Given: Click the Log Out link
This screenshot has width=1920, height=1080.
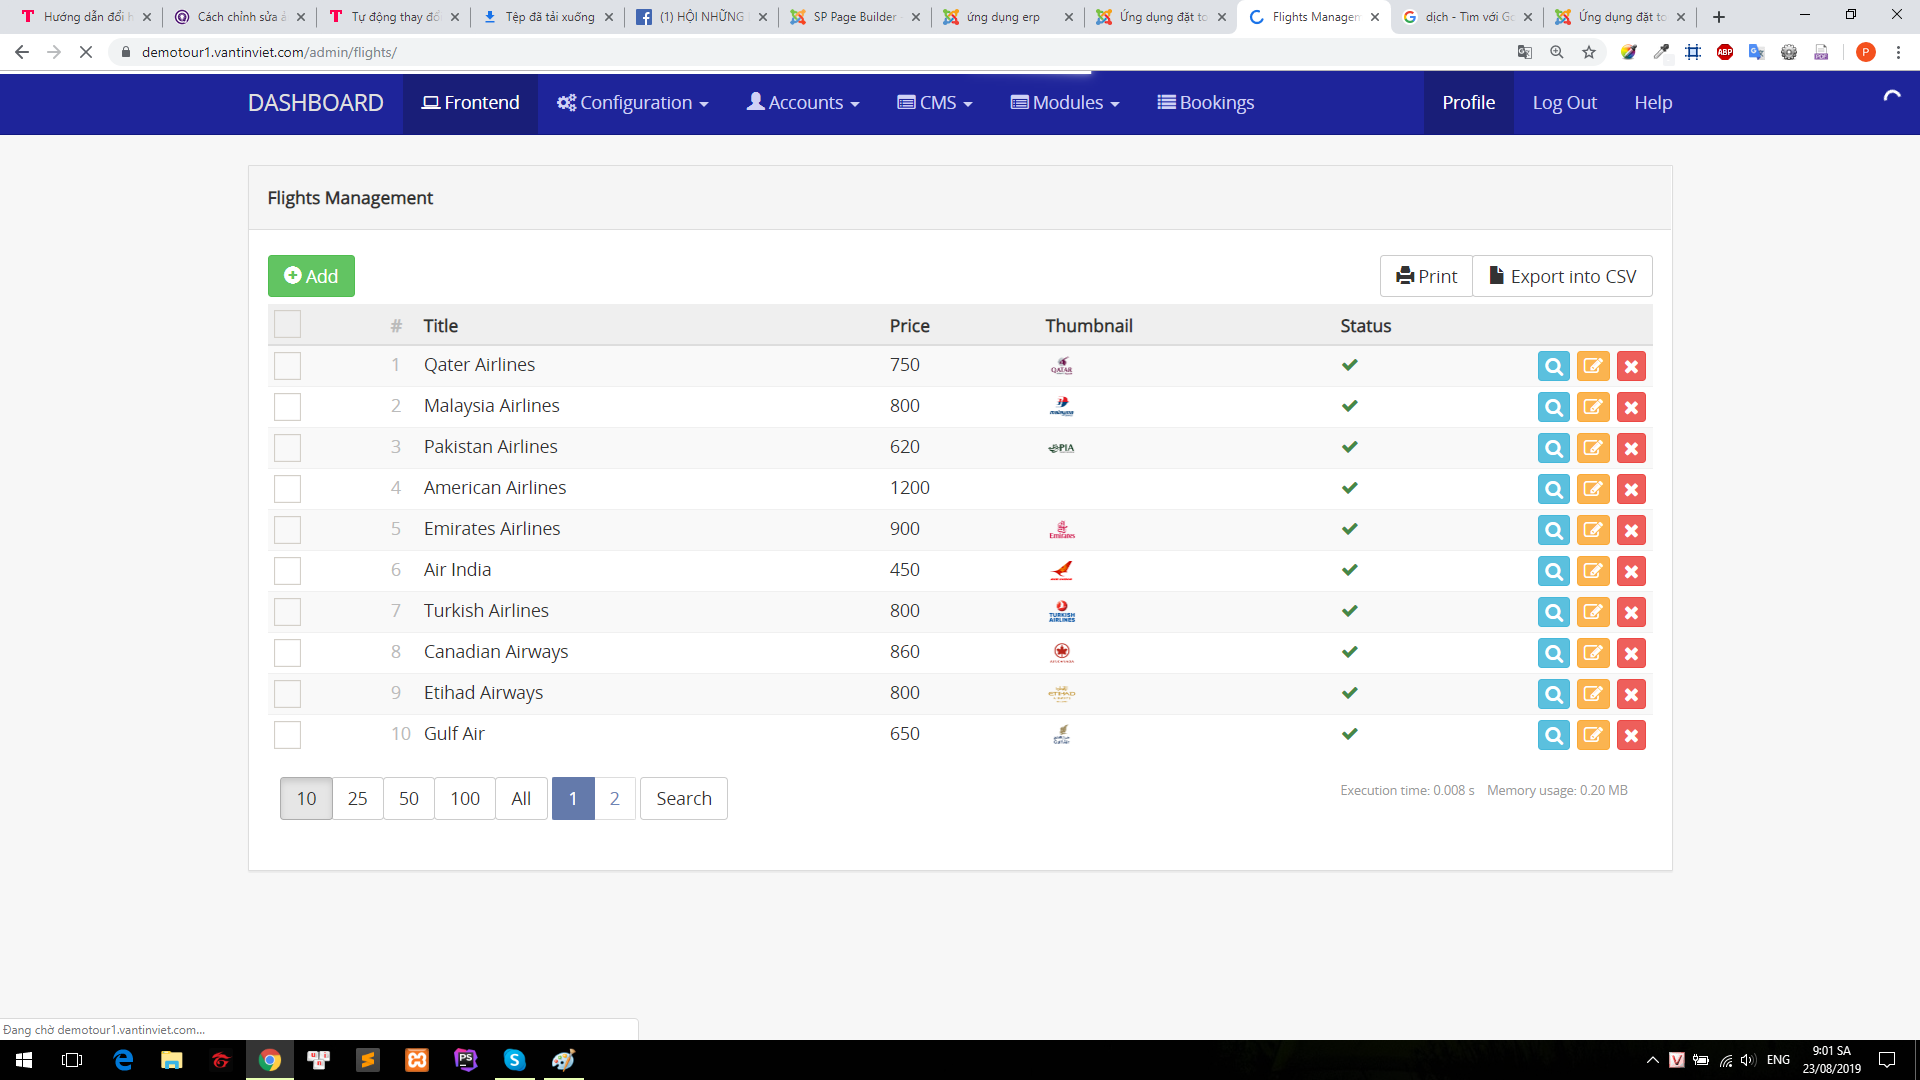Looking at the screenshot, I should [1564, 103].
